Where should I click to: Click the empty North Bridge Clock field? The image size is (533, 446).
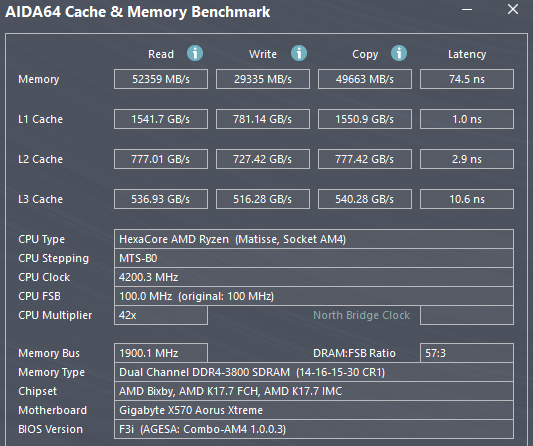(x=467, y=315)
